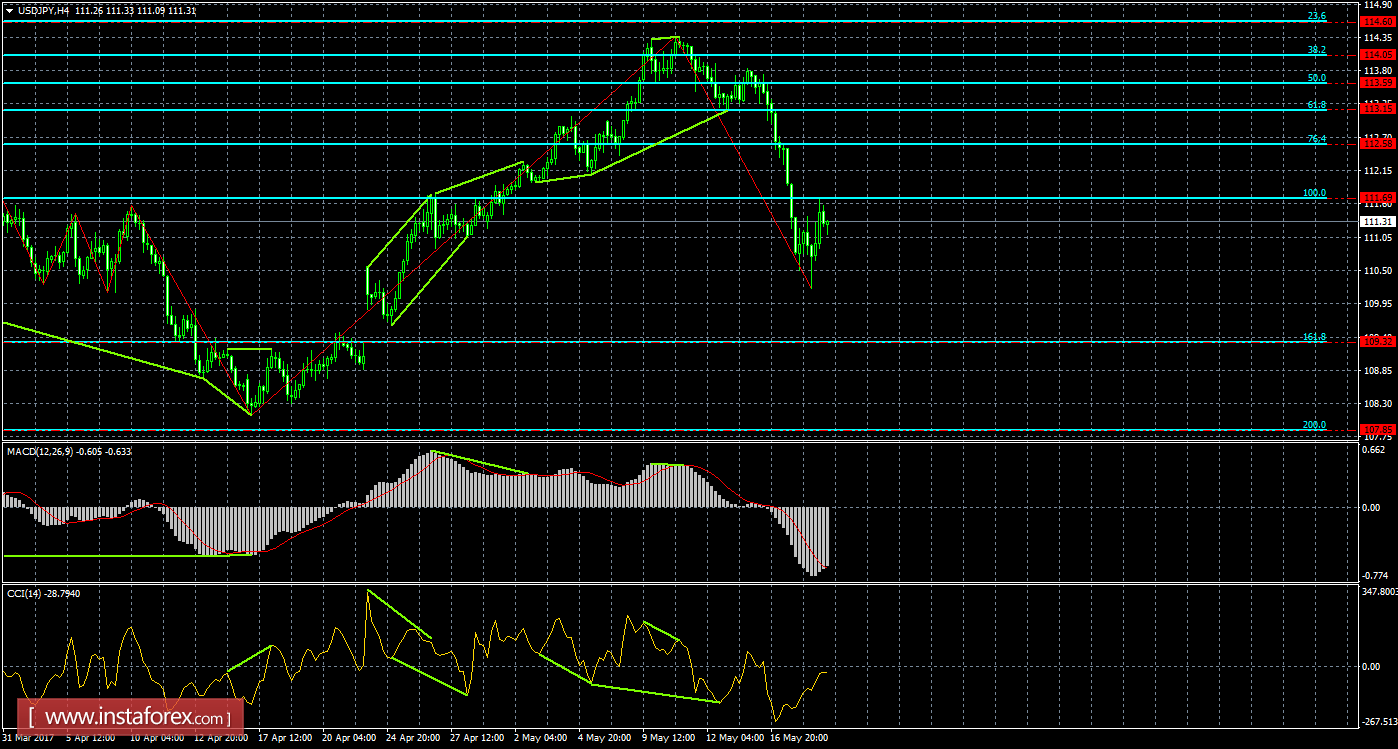Click the current price marker 111.31
This screenshot has width=1398, height=749.
tap(1379, 221)
